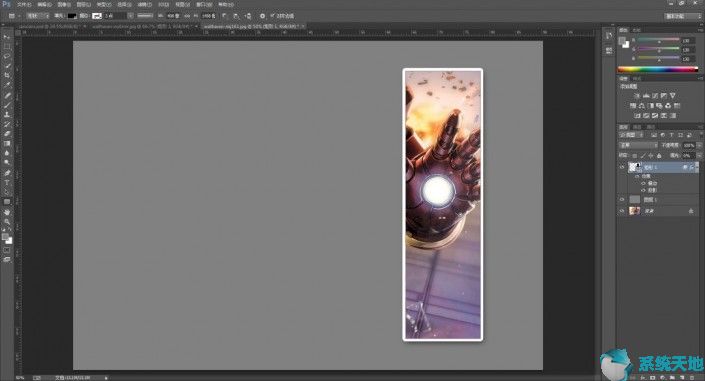Select the Zoom tool
Screen dimensions: 705x381
point(7,221)
